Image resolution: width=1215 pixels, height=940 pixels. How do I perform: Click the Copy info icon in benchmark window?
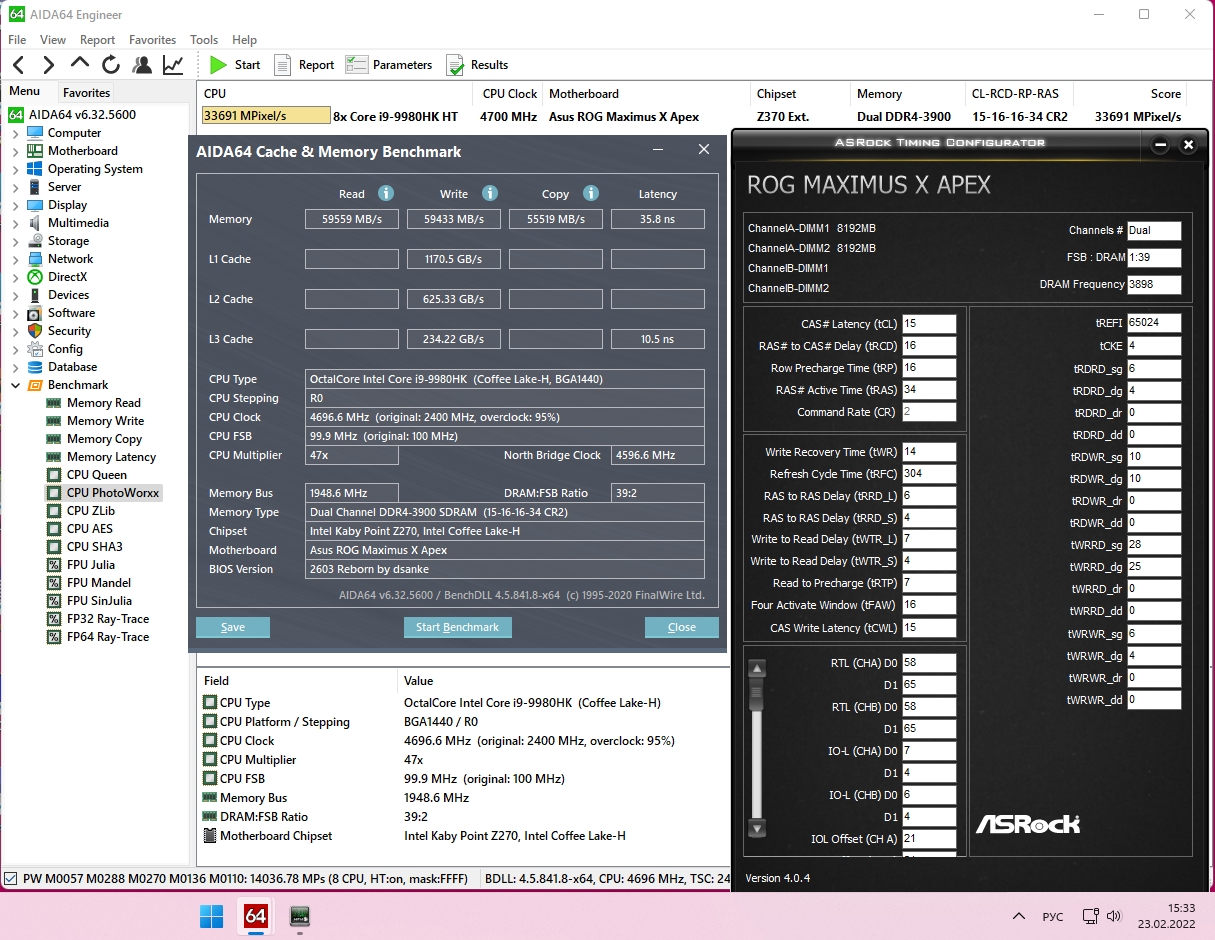tap(591, 193)
